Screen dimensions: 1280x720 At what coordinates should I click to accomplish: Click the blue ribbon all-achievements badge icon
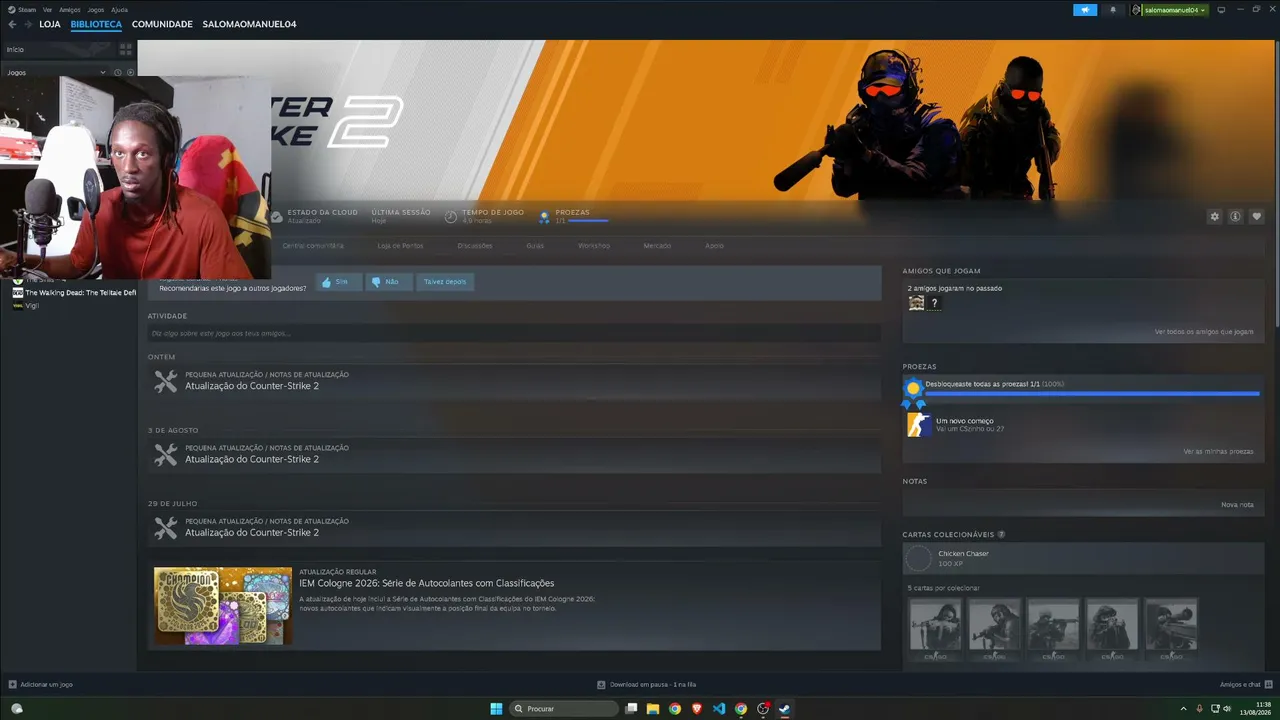[913, 391]
